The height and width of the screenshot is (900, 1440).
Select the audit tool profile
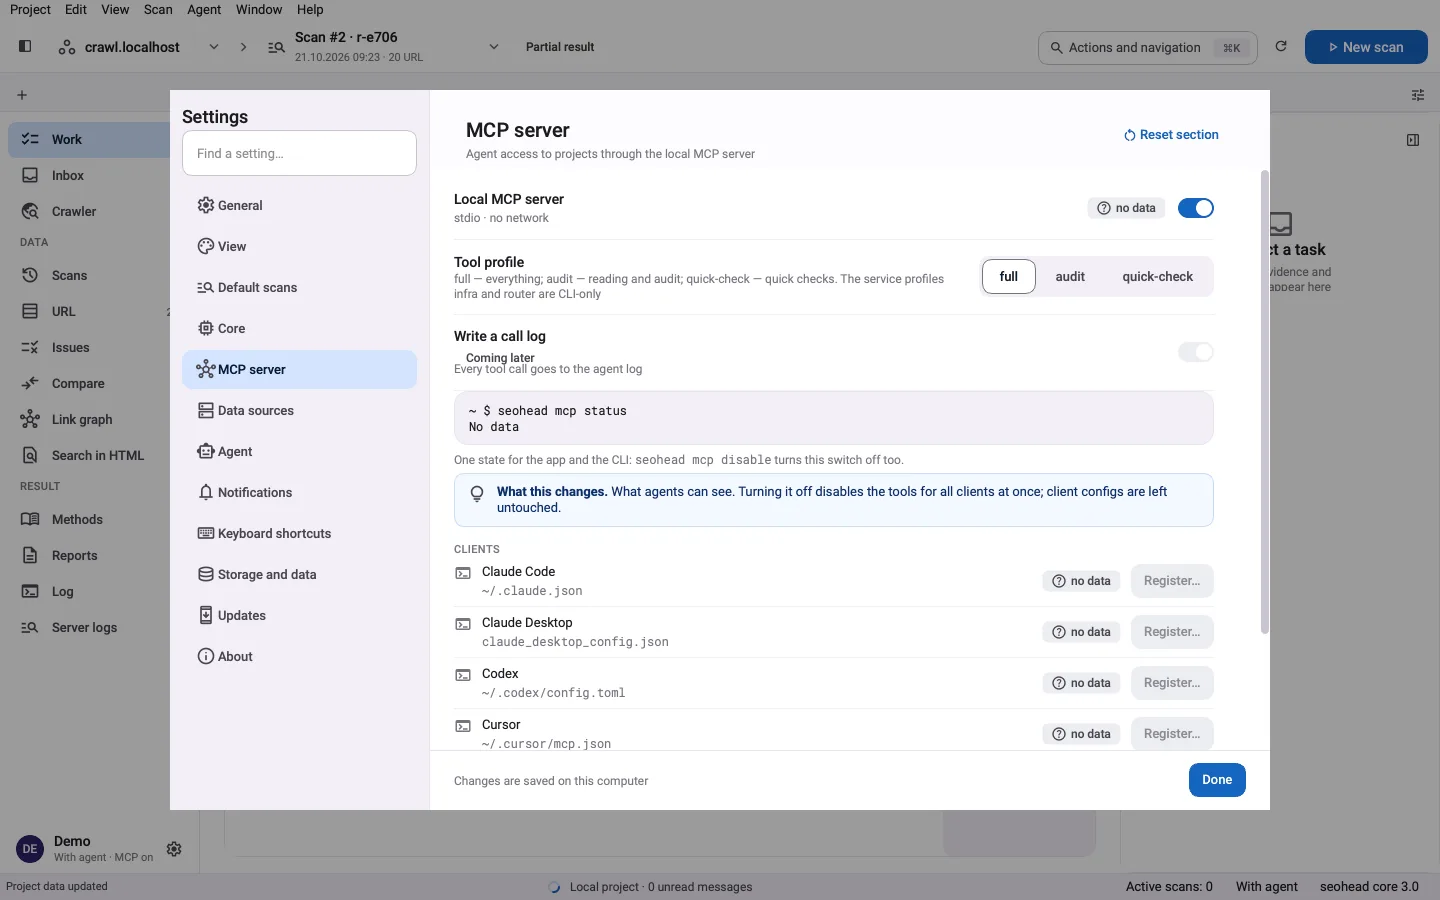(1070, 276)
